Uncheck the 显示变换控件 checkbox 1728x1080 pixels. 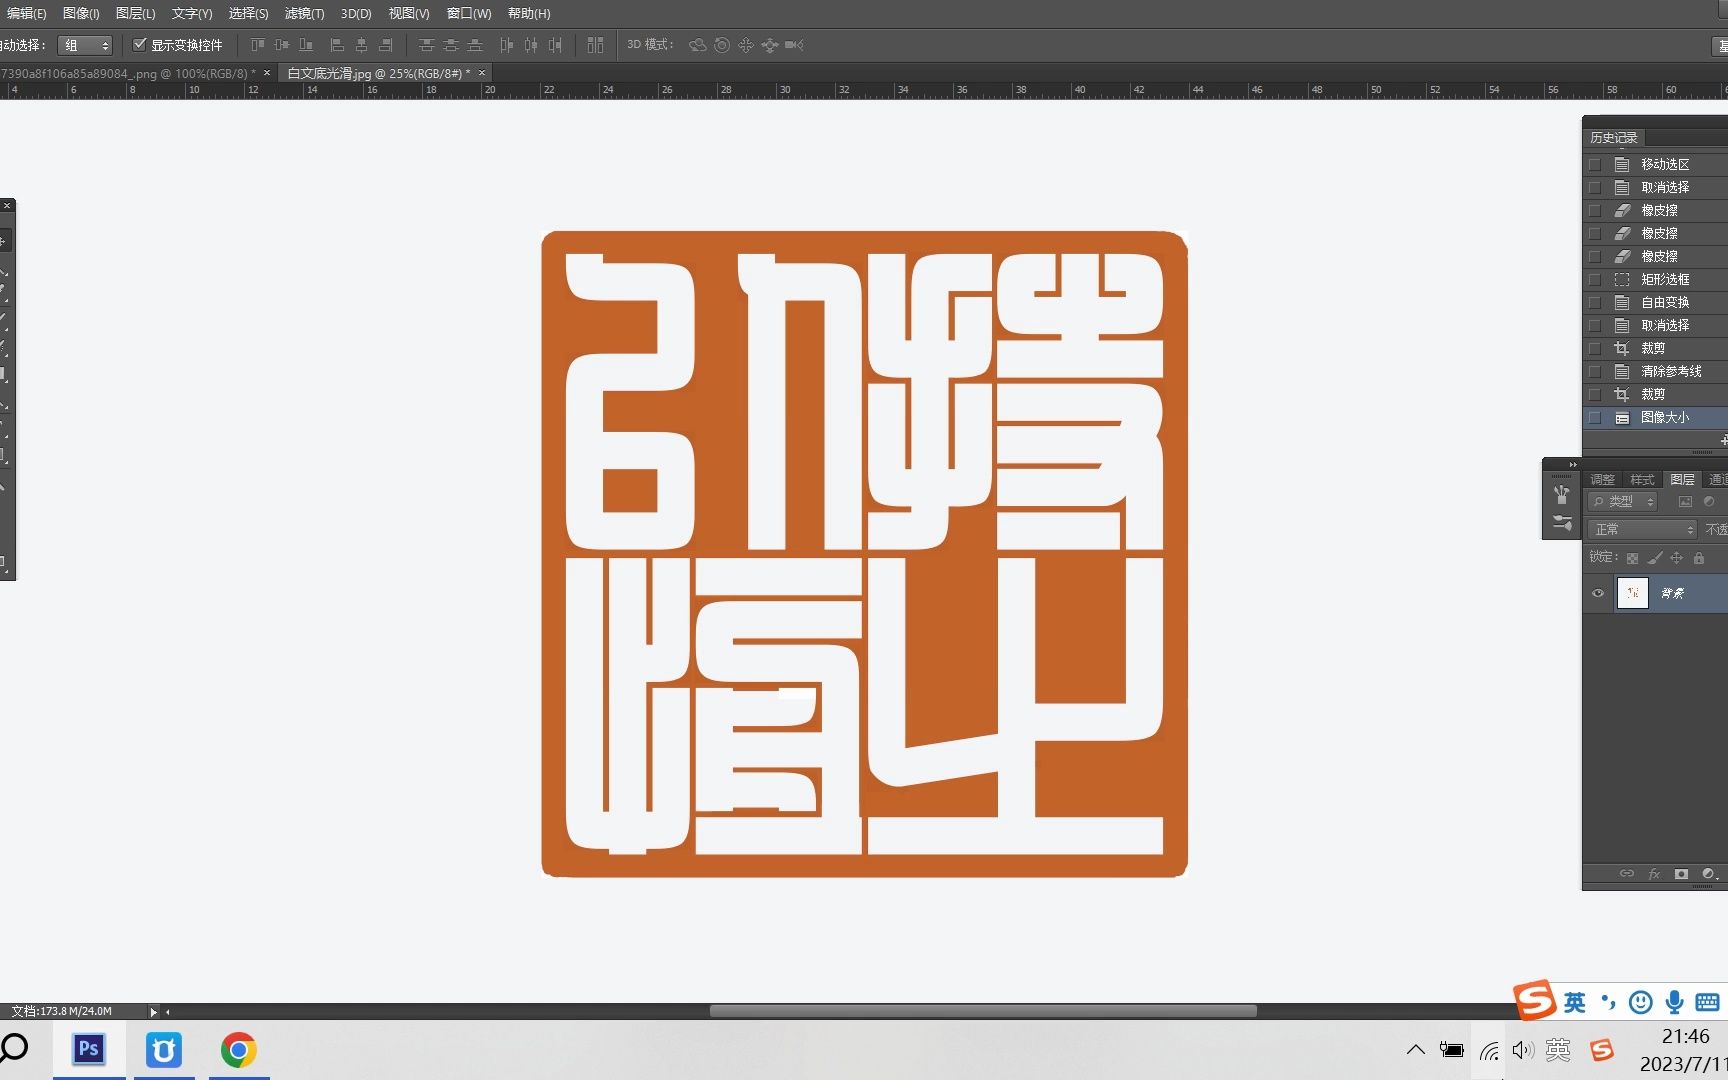(x=140, y=45)
